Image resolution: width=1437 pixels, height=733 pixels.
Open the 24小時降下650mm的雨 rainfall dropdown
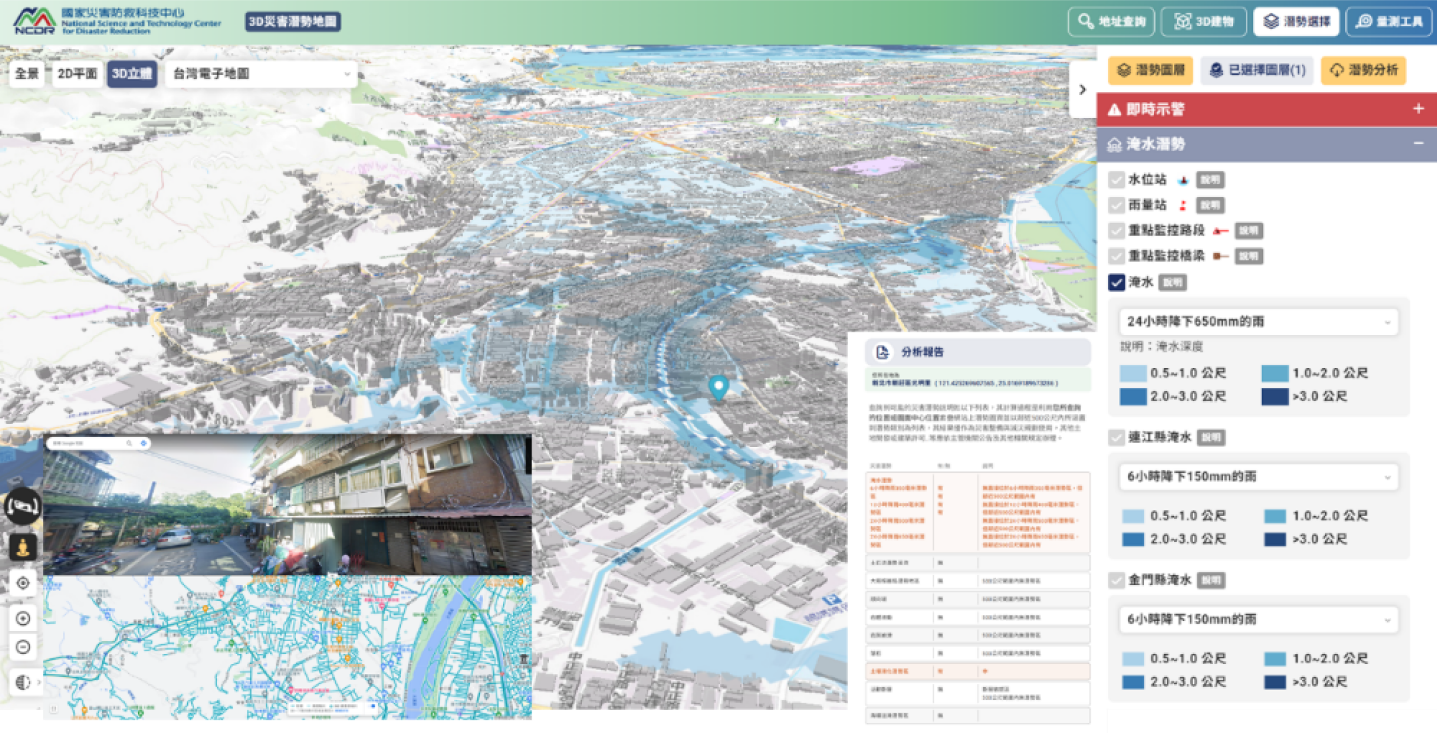[x=1258, y=322]
